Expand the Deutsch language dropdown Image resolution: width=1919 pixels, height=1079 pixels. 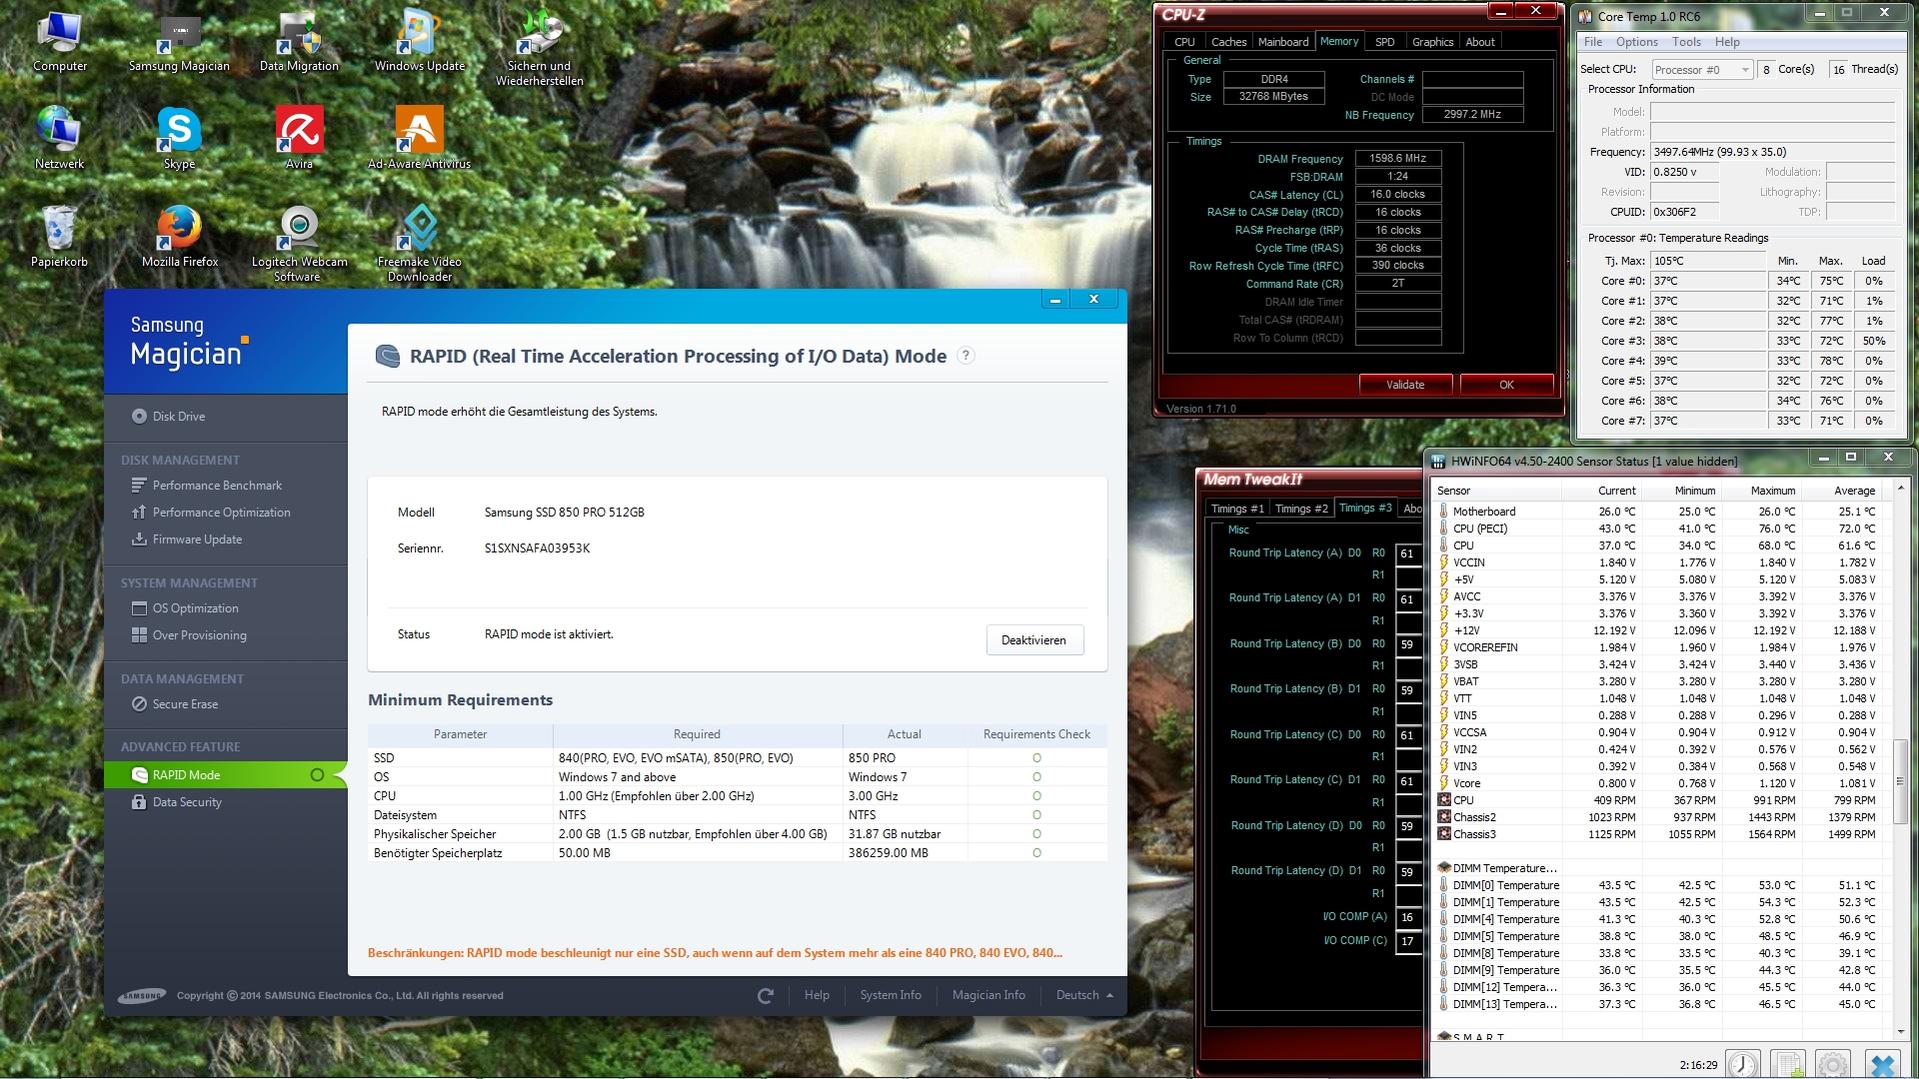[1084, 995]
